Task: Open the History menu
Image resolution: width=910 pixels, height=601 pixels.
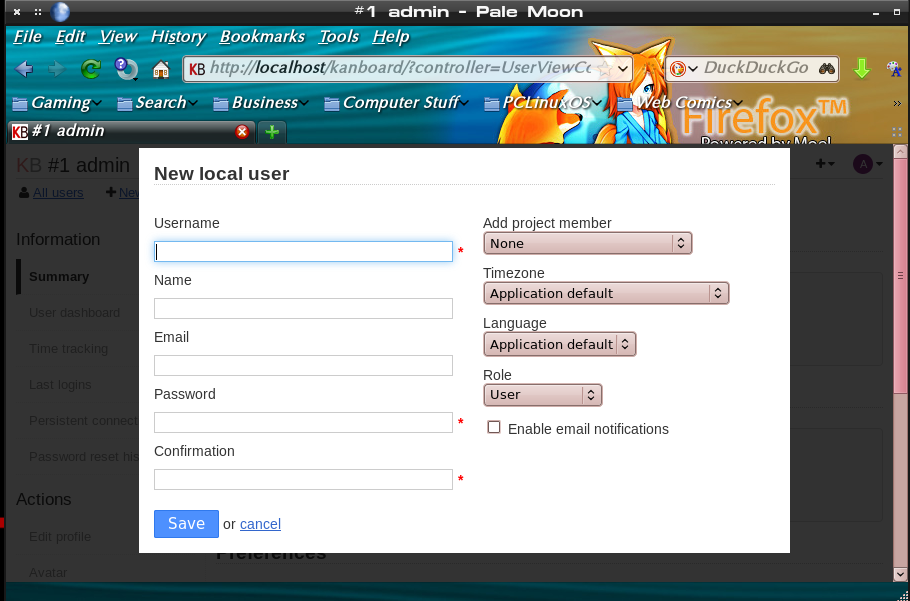Action: [x=178, y=37]
